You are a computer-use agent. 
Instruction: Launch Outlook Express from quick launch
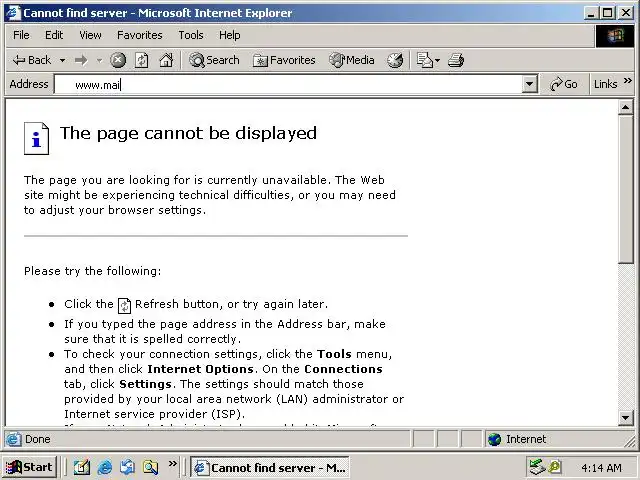pos(127,467)
